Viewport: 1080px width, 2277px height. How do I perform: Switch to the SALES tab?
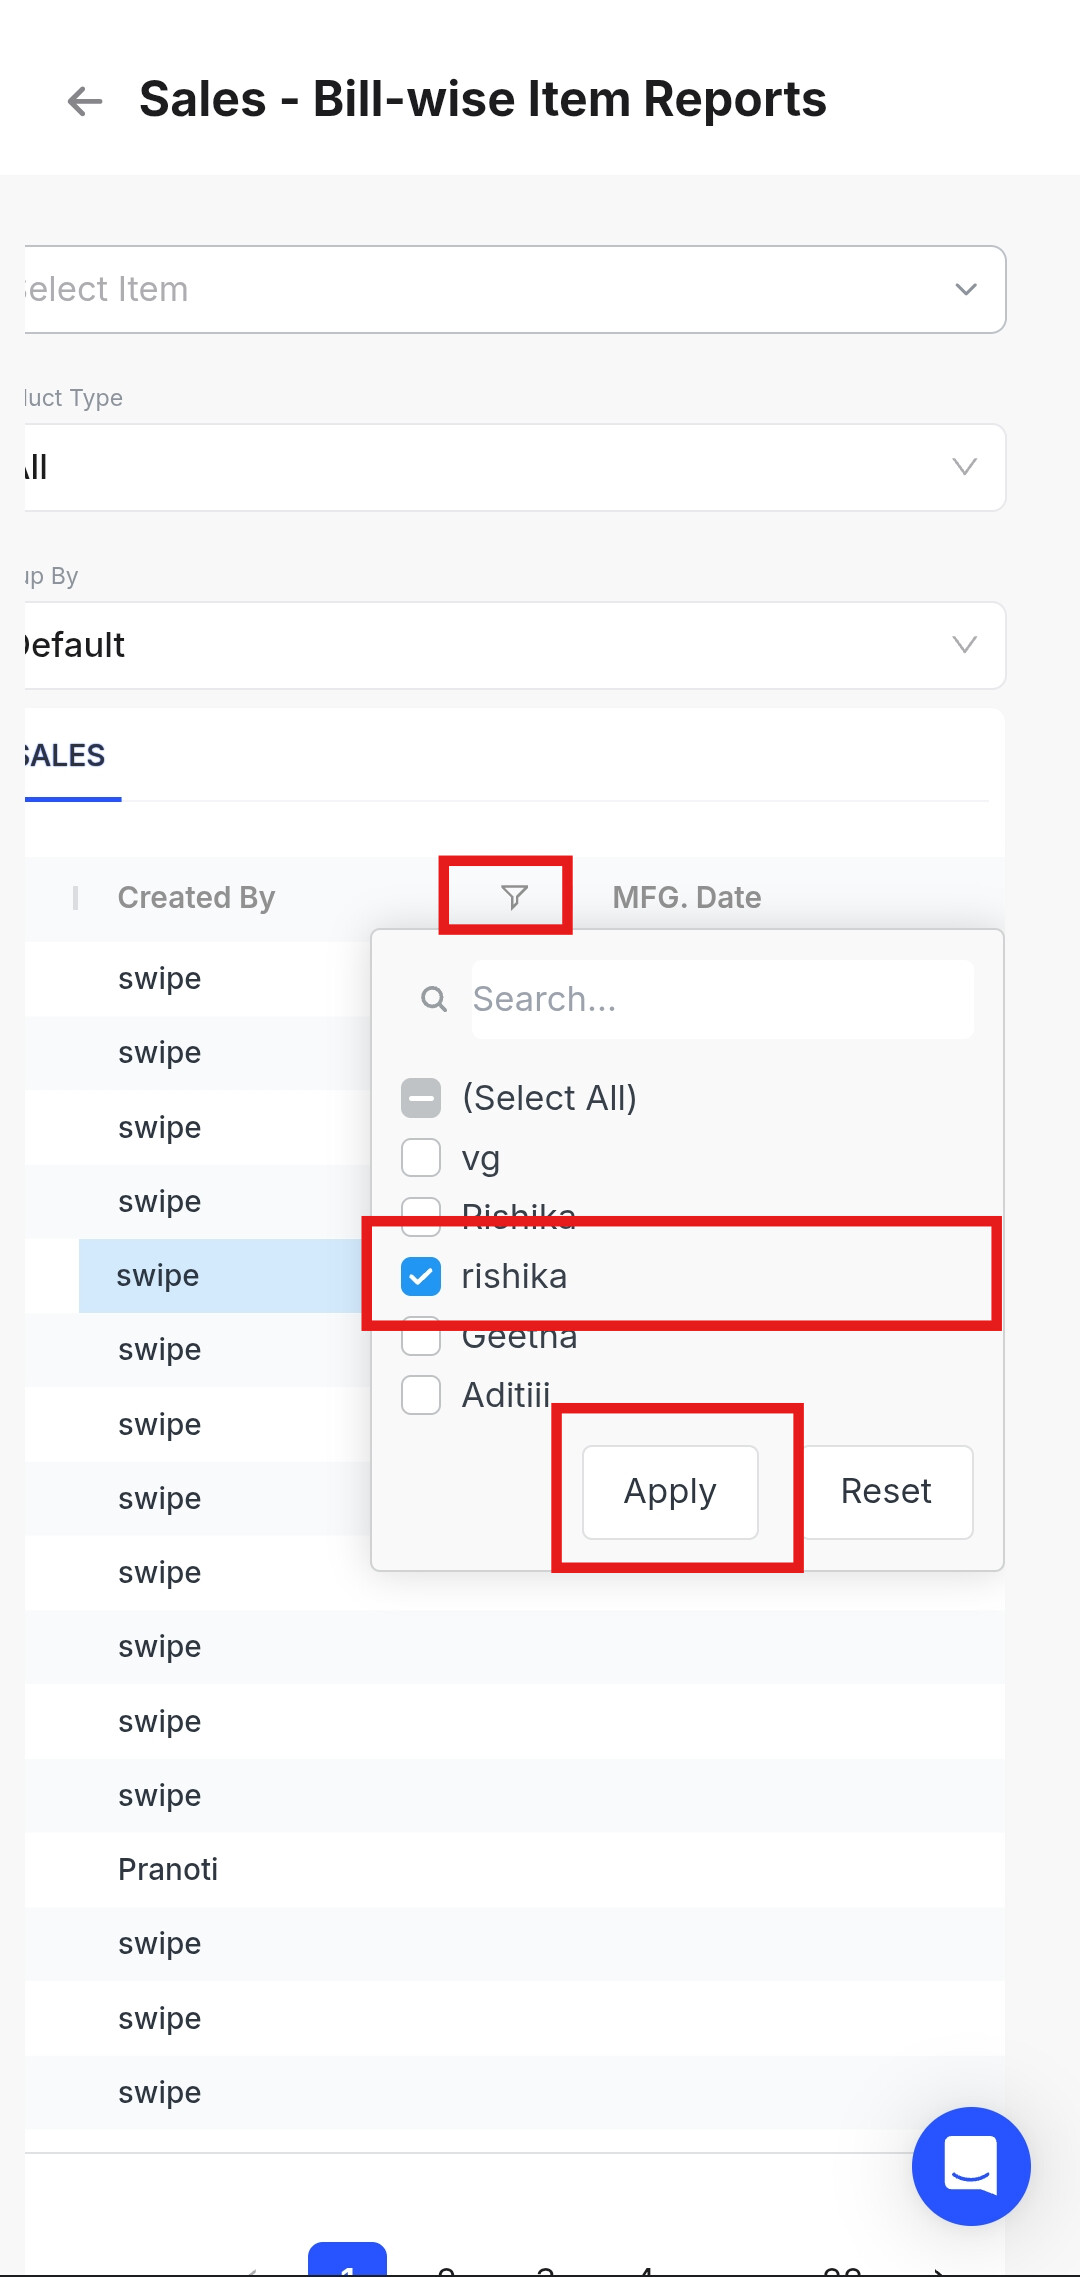(66, 756)
